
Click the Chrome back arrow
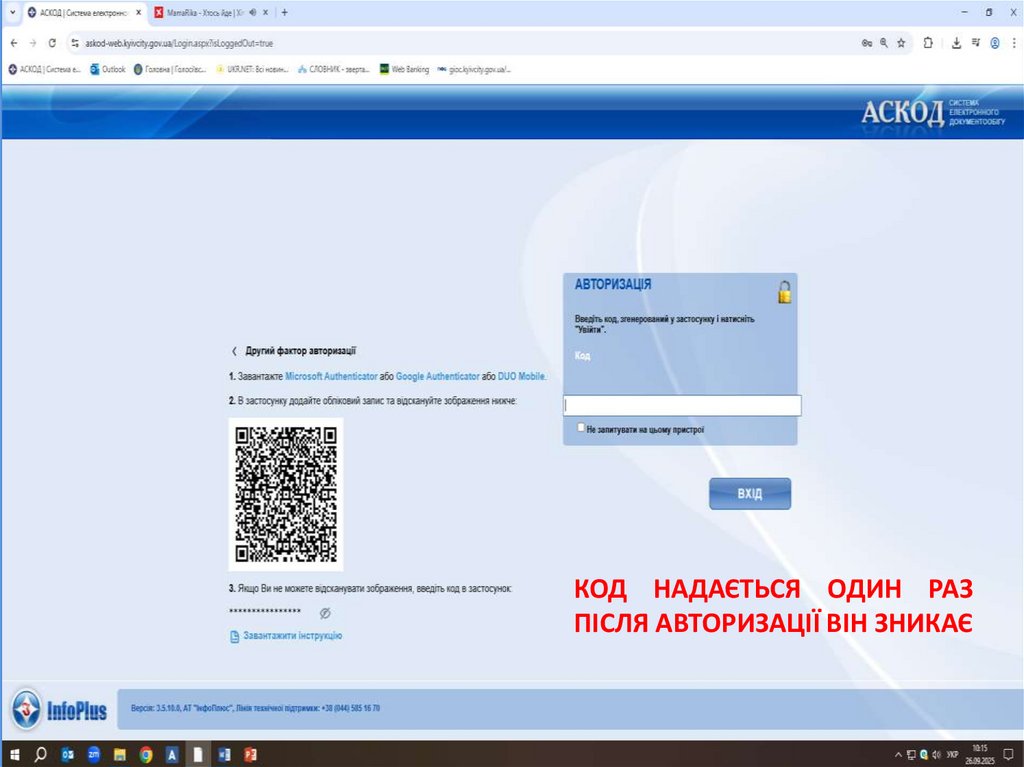pos(14,43)
